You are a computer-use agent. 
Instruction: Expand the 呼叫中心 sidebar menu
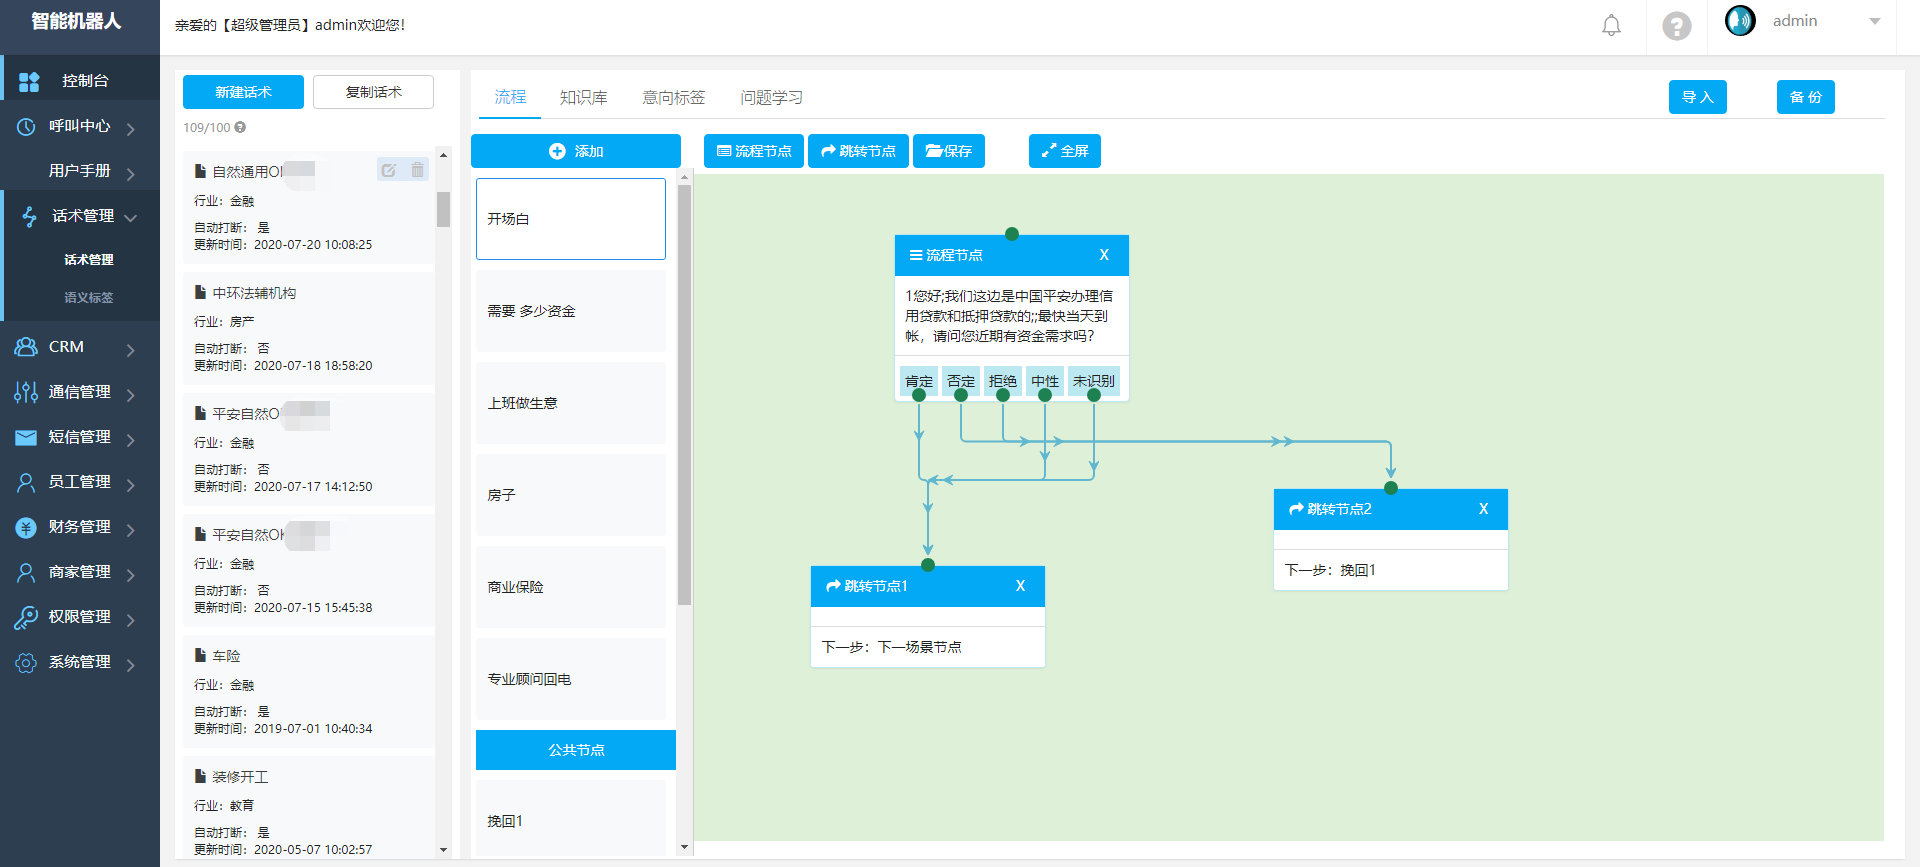coord(80,126)
